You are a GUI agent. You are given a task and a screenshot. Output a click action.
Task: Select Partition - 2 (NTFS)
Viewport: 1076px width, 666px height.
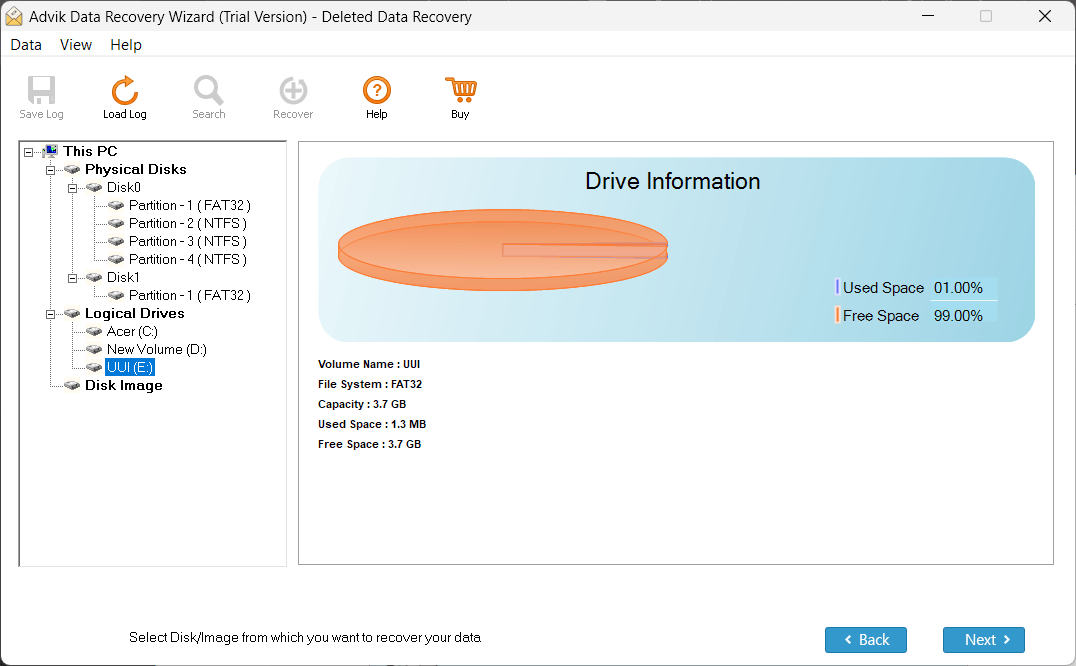(187, 223)
